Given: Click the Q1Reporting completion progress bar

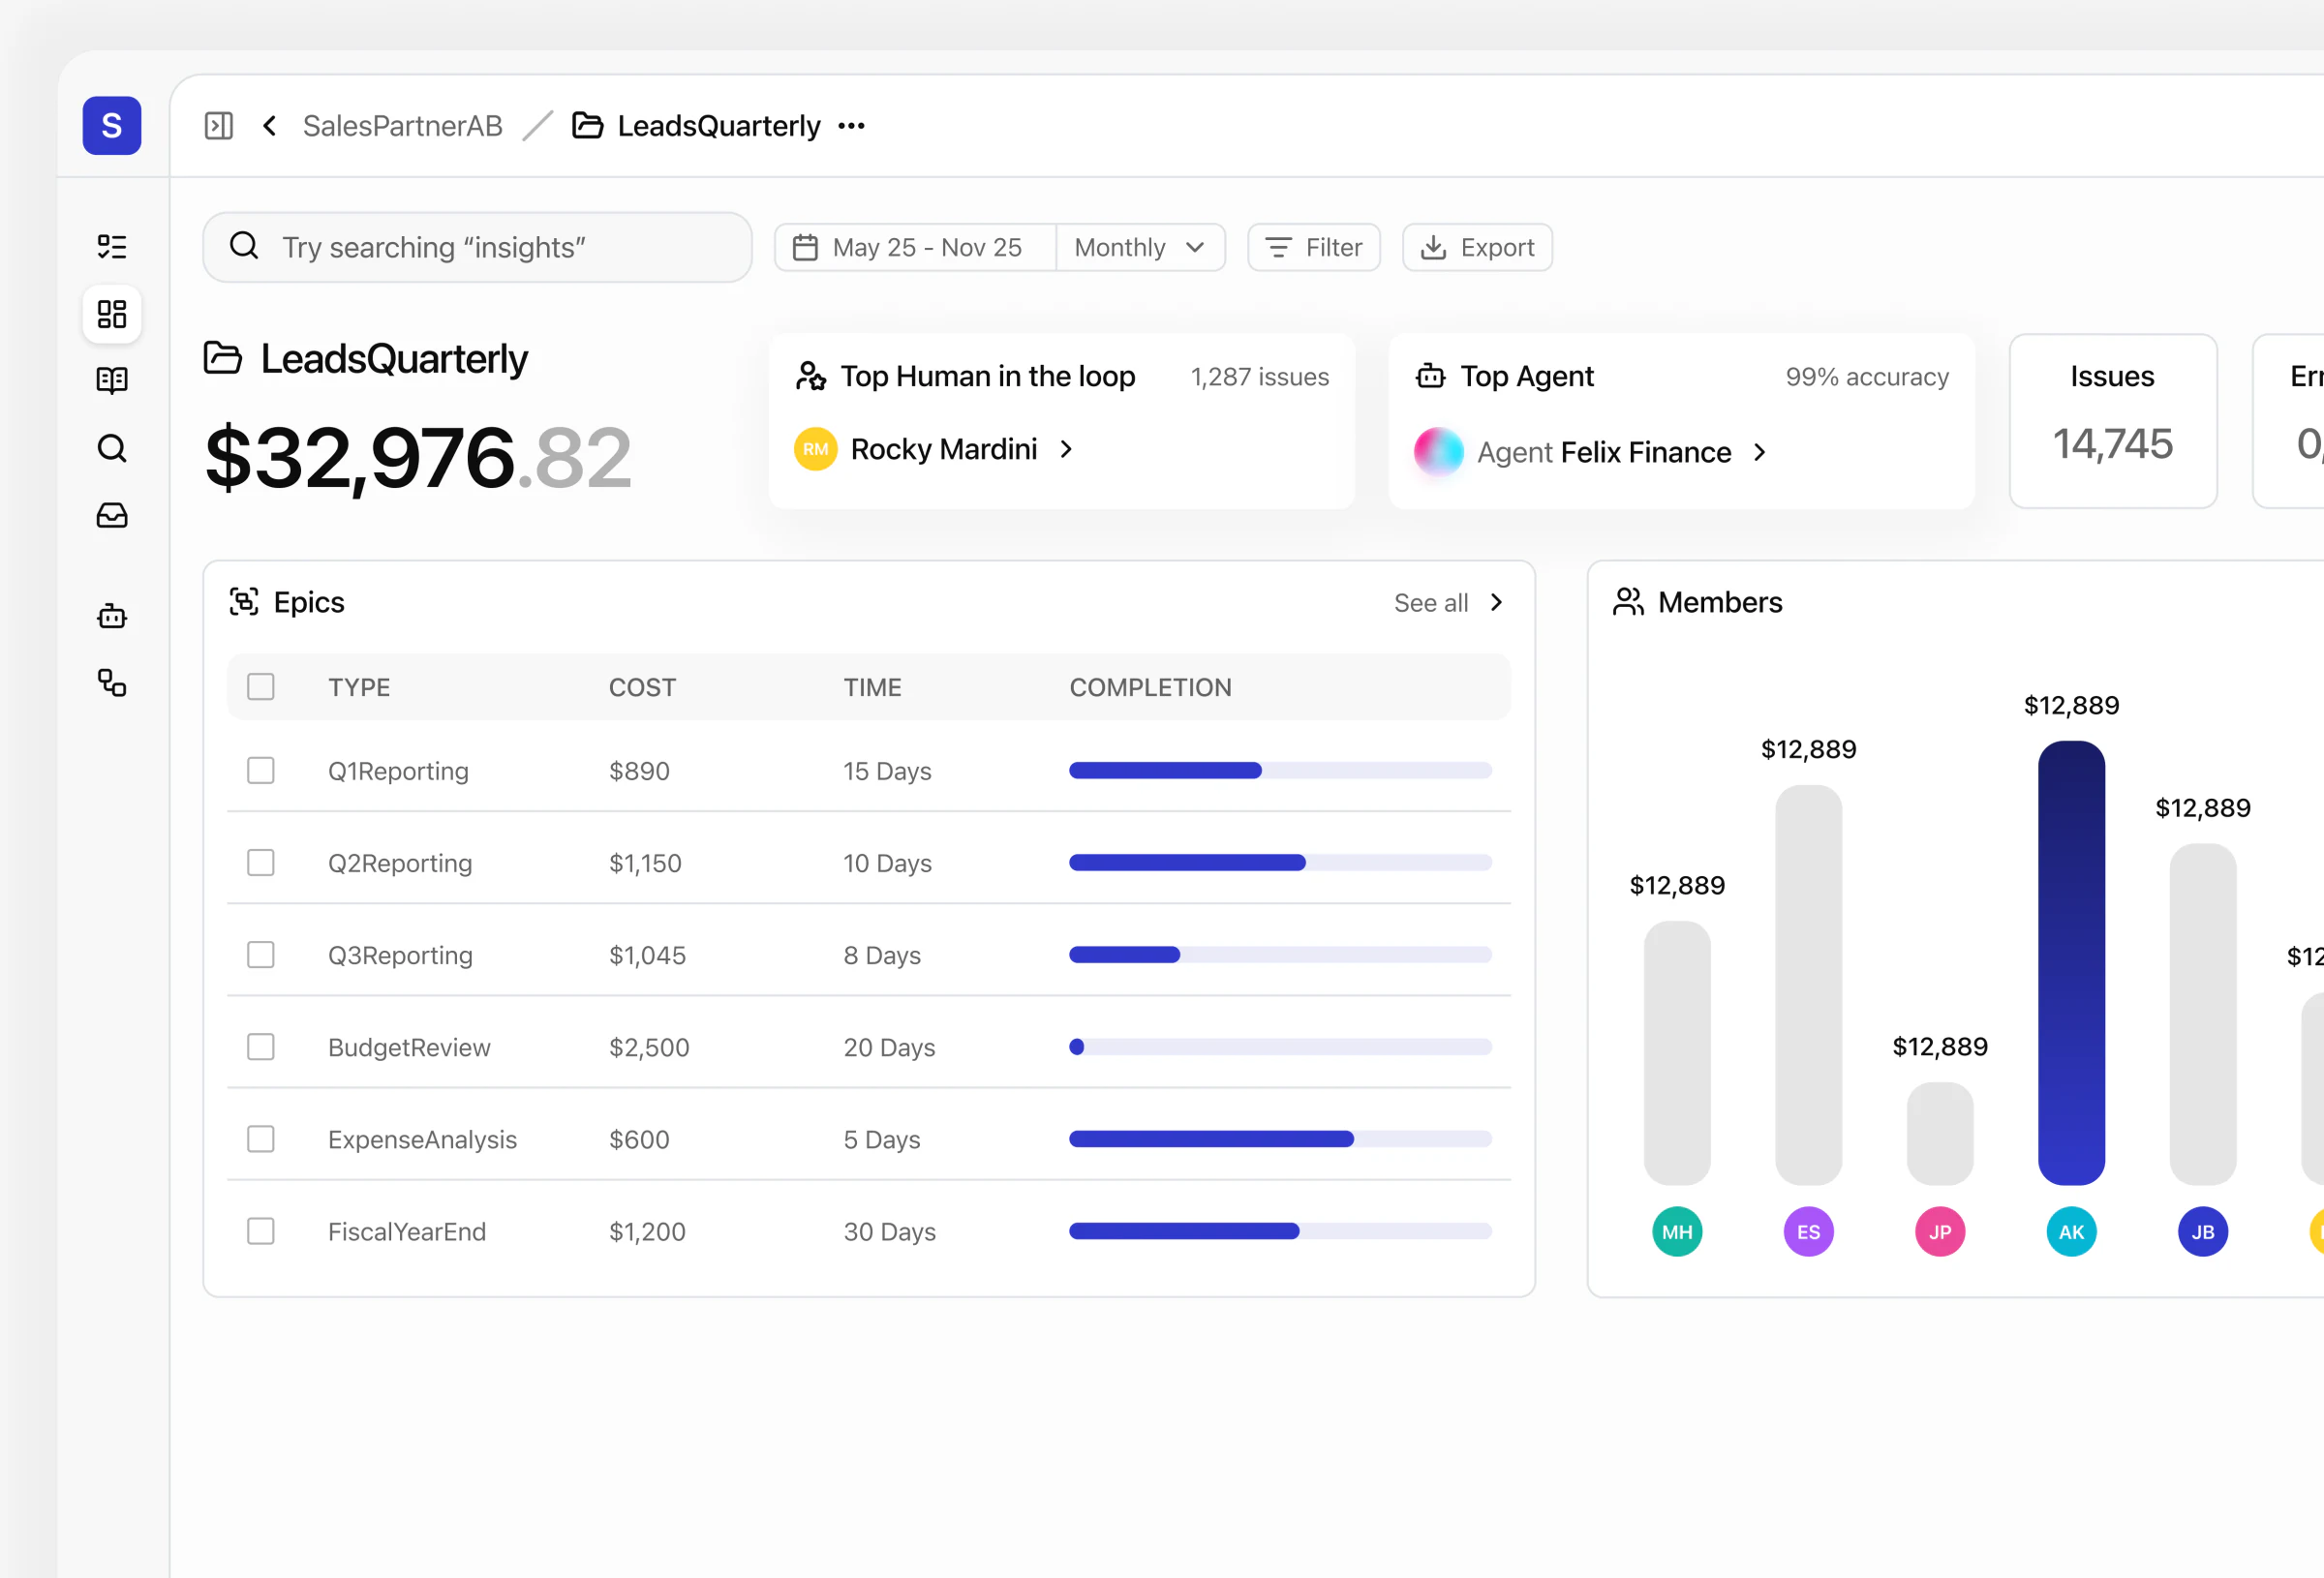Looking at the screenshot, I should pos(1280,771).
